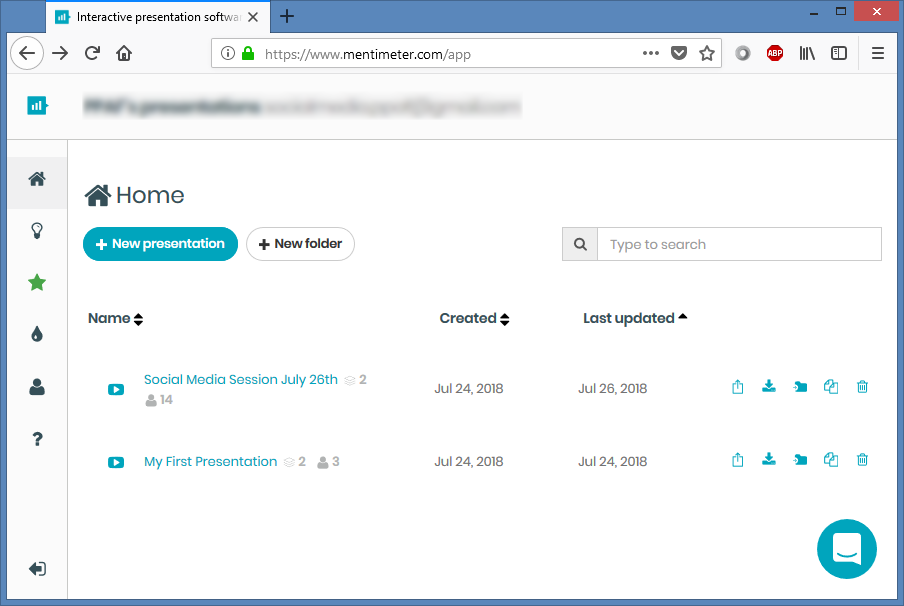Open your profile via the person icon
904x606 pixels.
click(x=37, y=386)
